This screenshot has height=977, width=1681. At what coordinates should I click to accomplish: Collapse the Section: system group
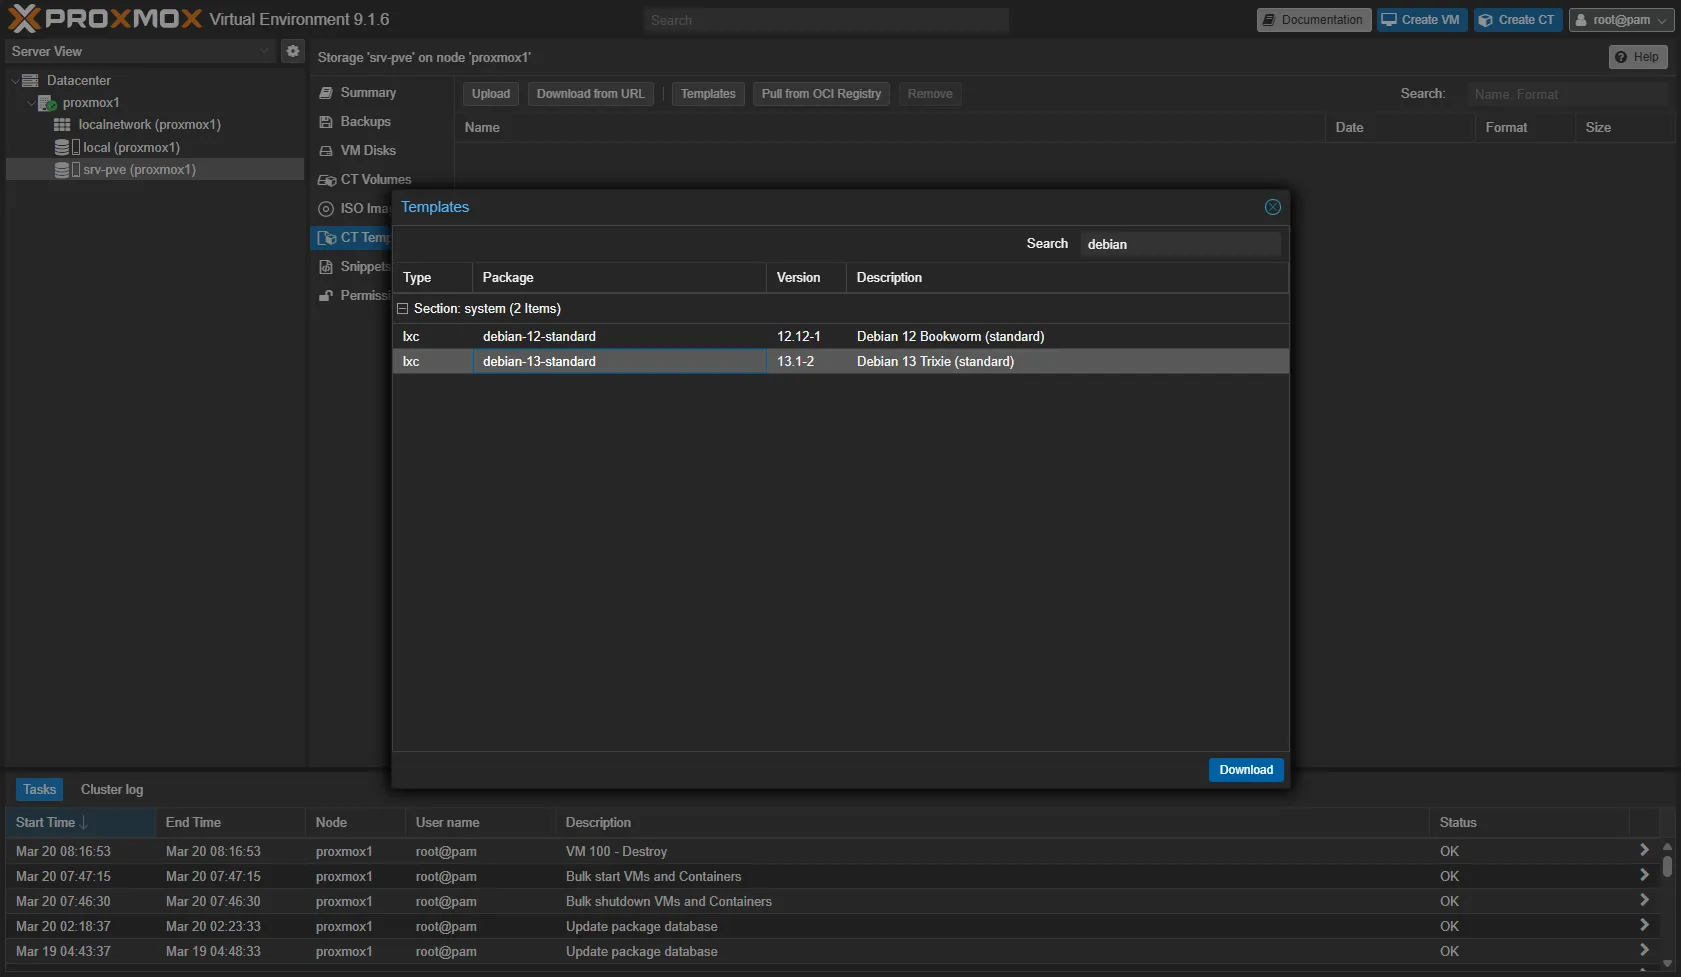[x=403, y=309]
